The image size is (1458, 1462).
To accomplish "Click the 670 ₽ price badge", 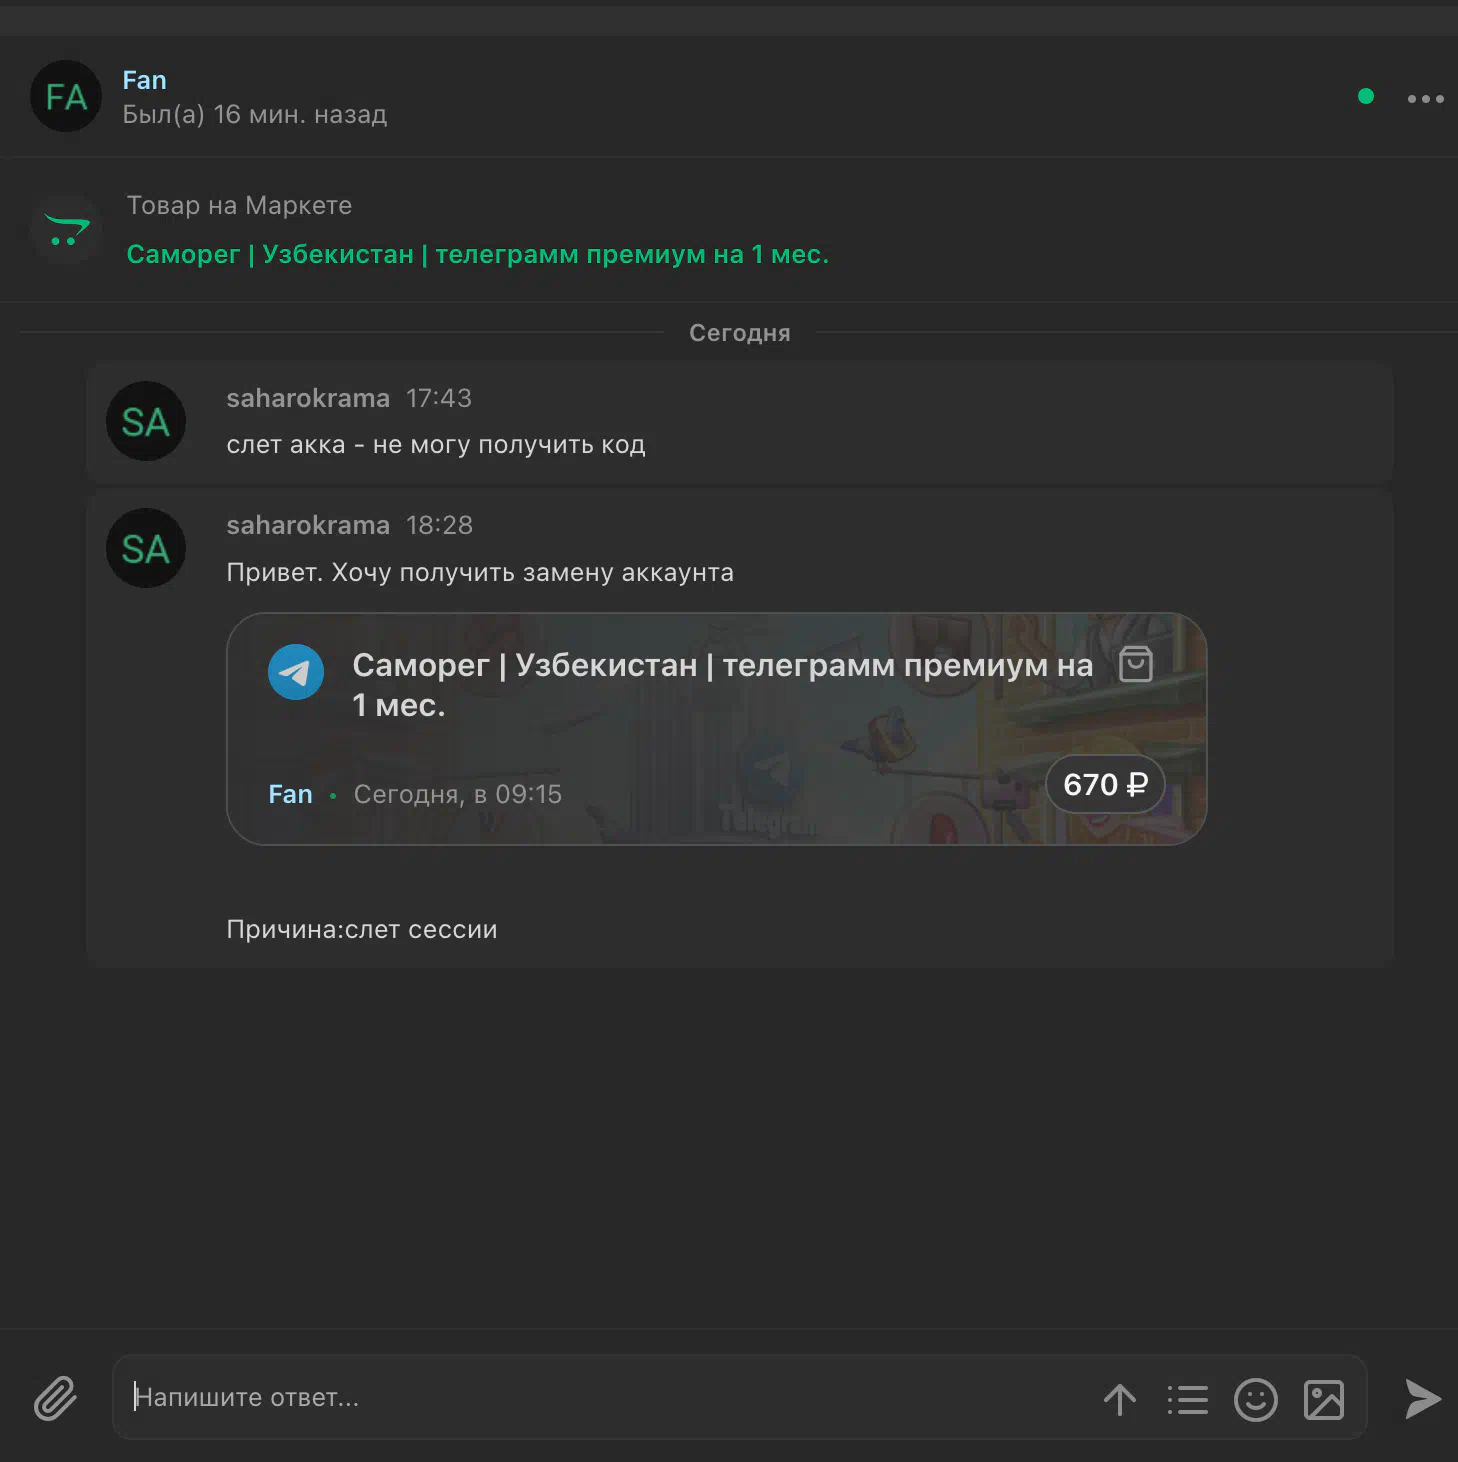I will coord(1105,784).
